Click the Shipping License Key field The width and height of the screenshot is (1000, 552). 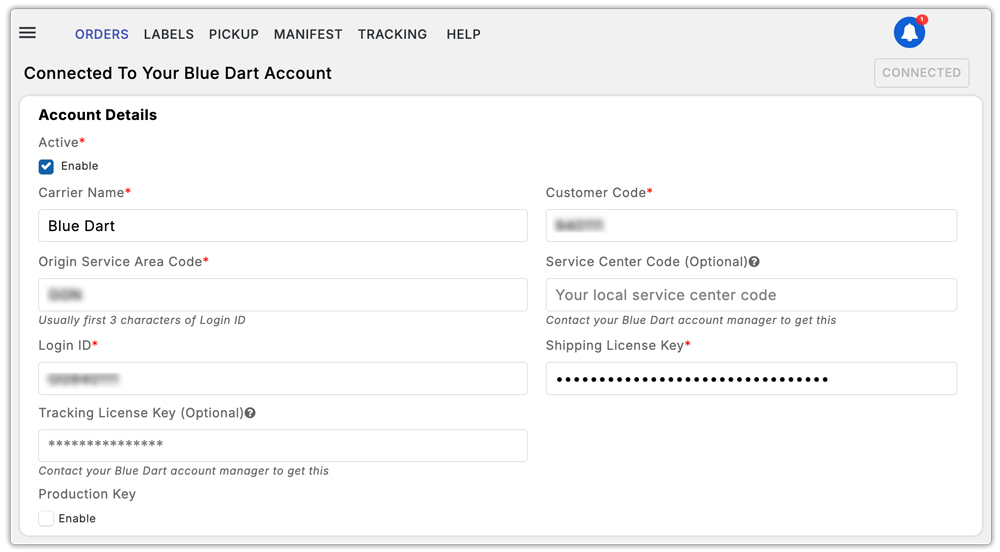[751, 379]
